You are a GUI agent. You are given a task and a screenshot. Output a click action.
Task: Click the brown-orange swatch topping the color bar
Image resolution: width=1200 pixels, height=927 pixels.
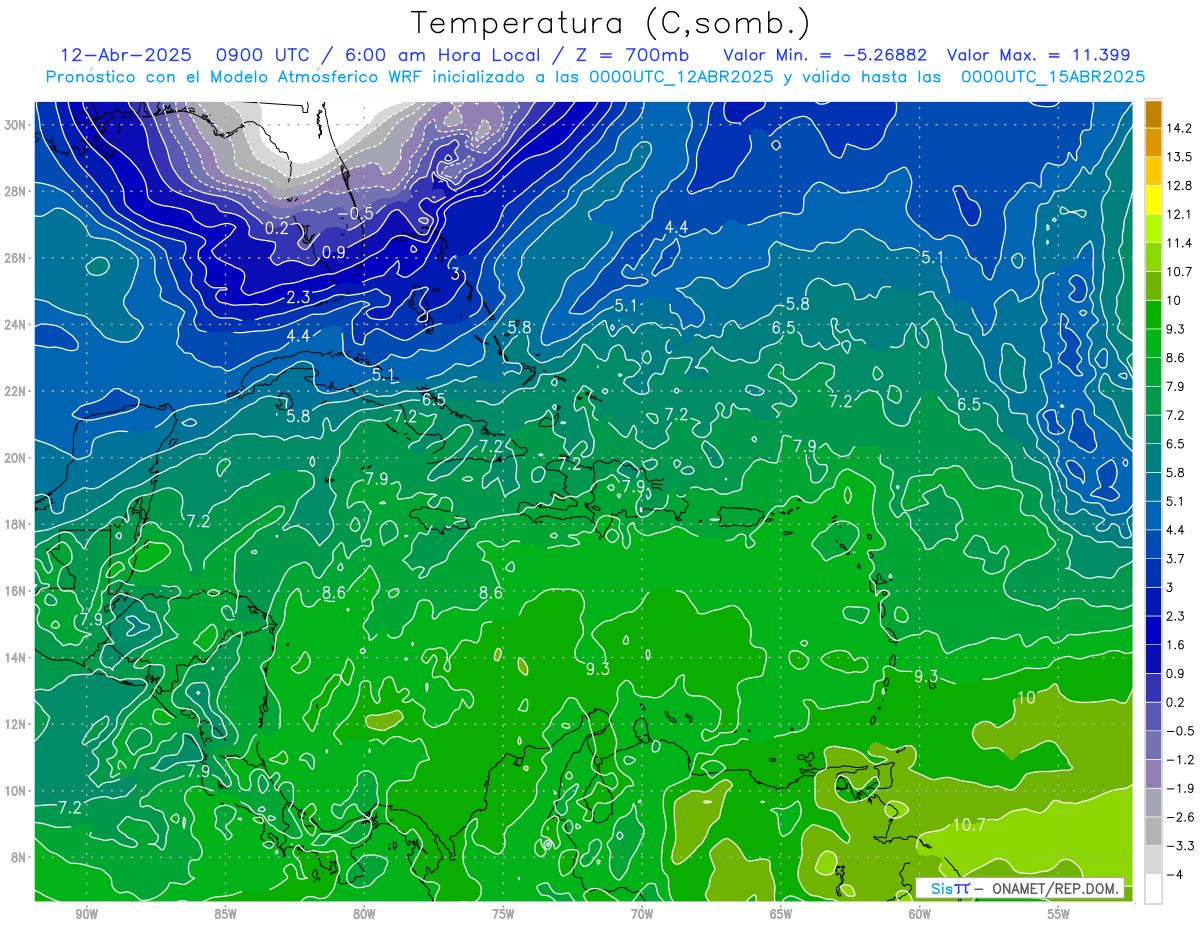[x=1153, y=113]
